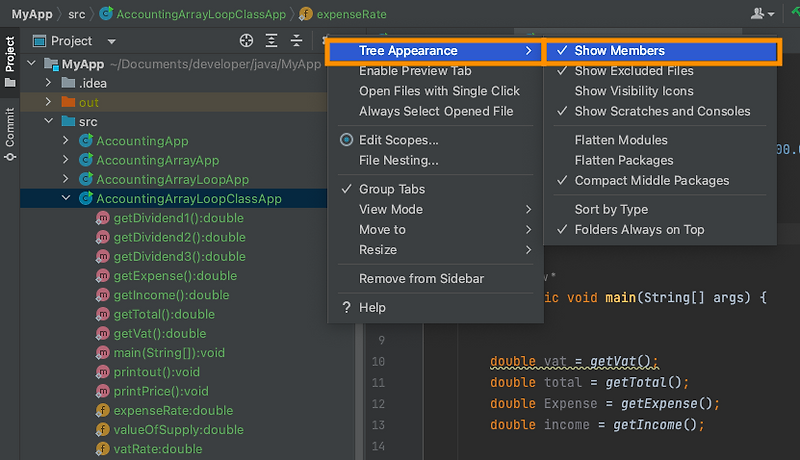Image resolution: width=800 pixels, height=460 pixels.
Task: Choose Remove from Sidebar
Action: pyautogui.click(x=421, y=278)
